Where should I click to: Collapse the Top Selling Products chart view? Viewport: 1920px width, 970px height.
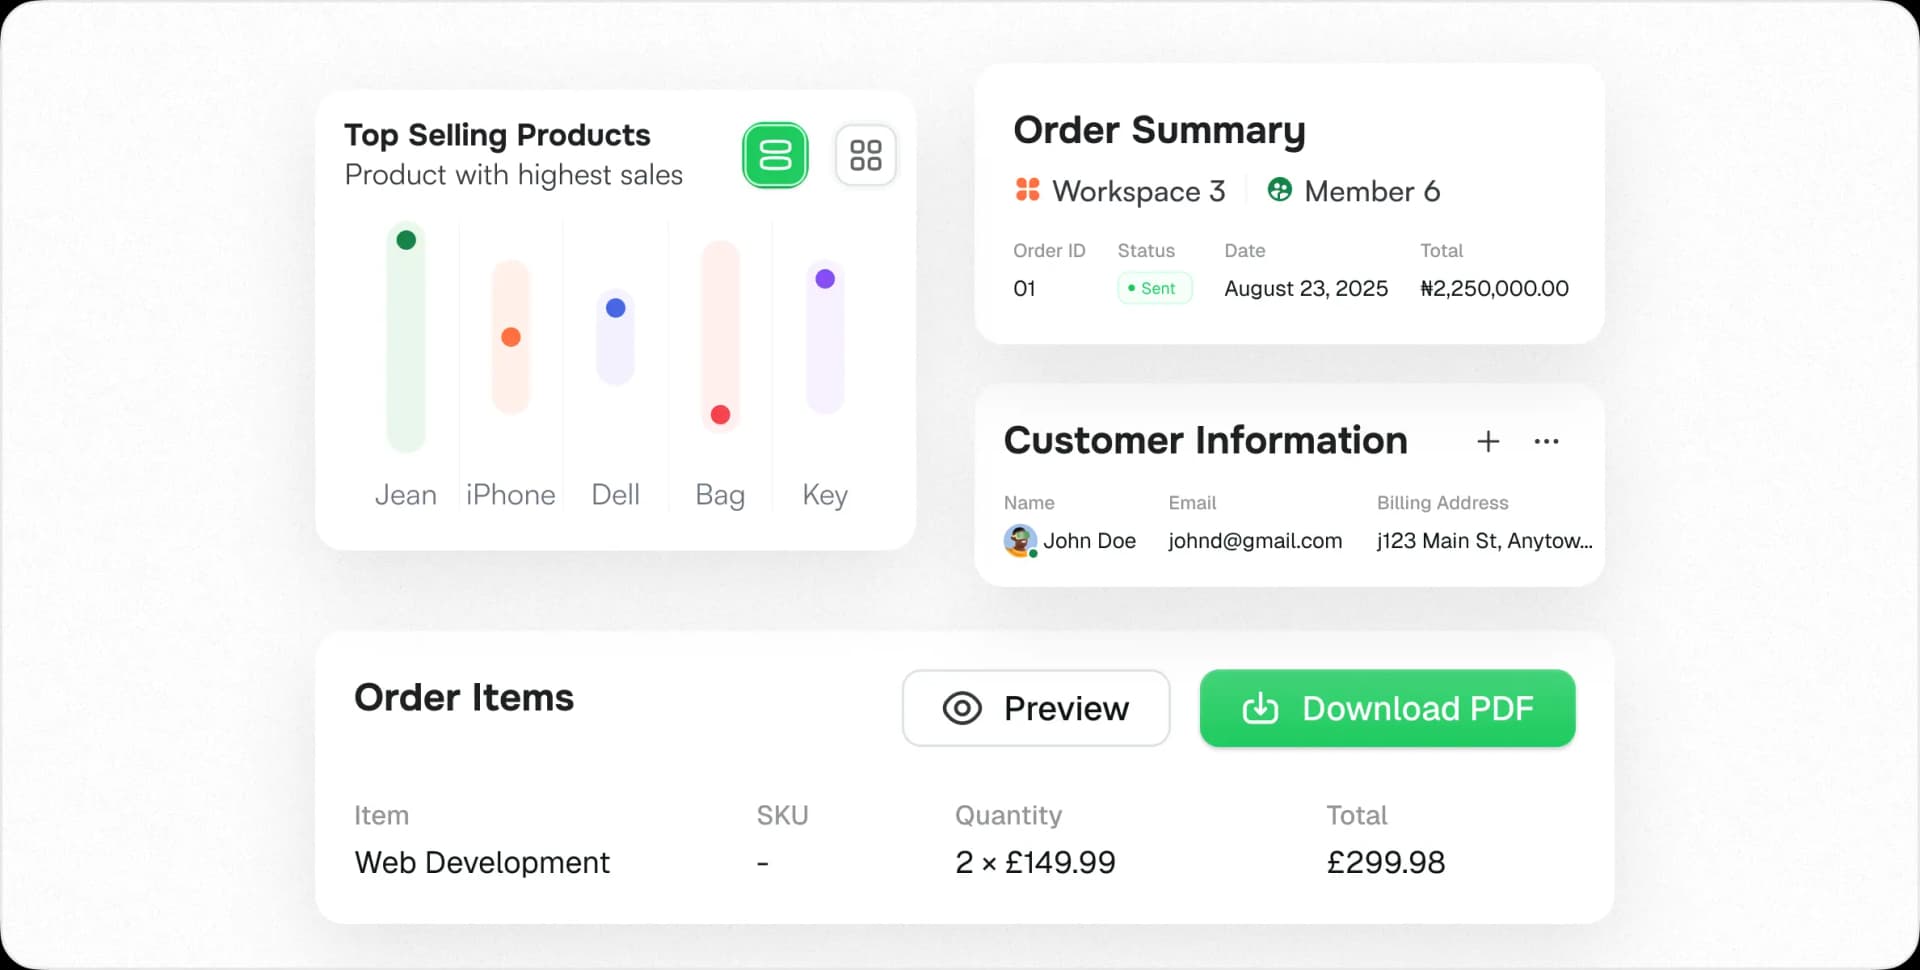click(x=775, y=155)
